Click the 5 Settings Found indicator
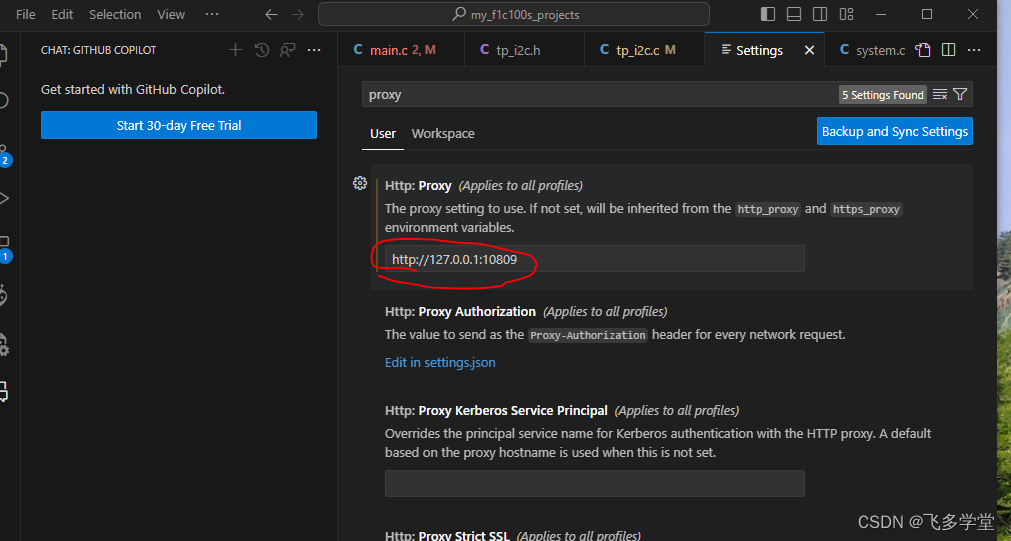Image resolution: width=1011 pixels, height=541 pixels. 883,95
